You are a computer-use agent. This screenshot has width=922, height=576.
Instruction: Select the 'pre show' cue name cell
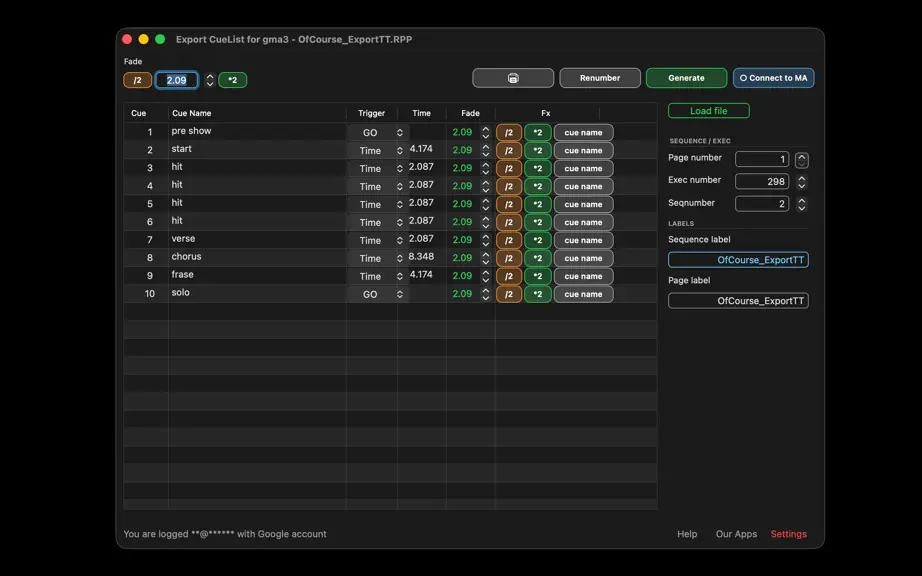(258, 131)
